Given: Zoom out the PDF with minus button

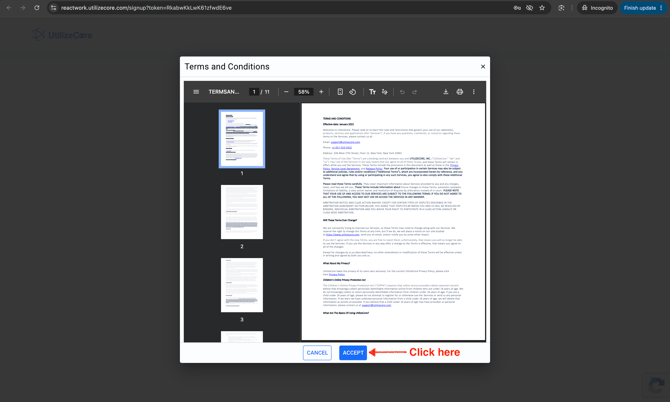Looking at the screenshot, I should tap(286, 92).
